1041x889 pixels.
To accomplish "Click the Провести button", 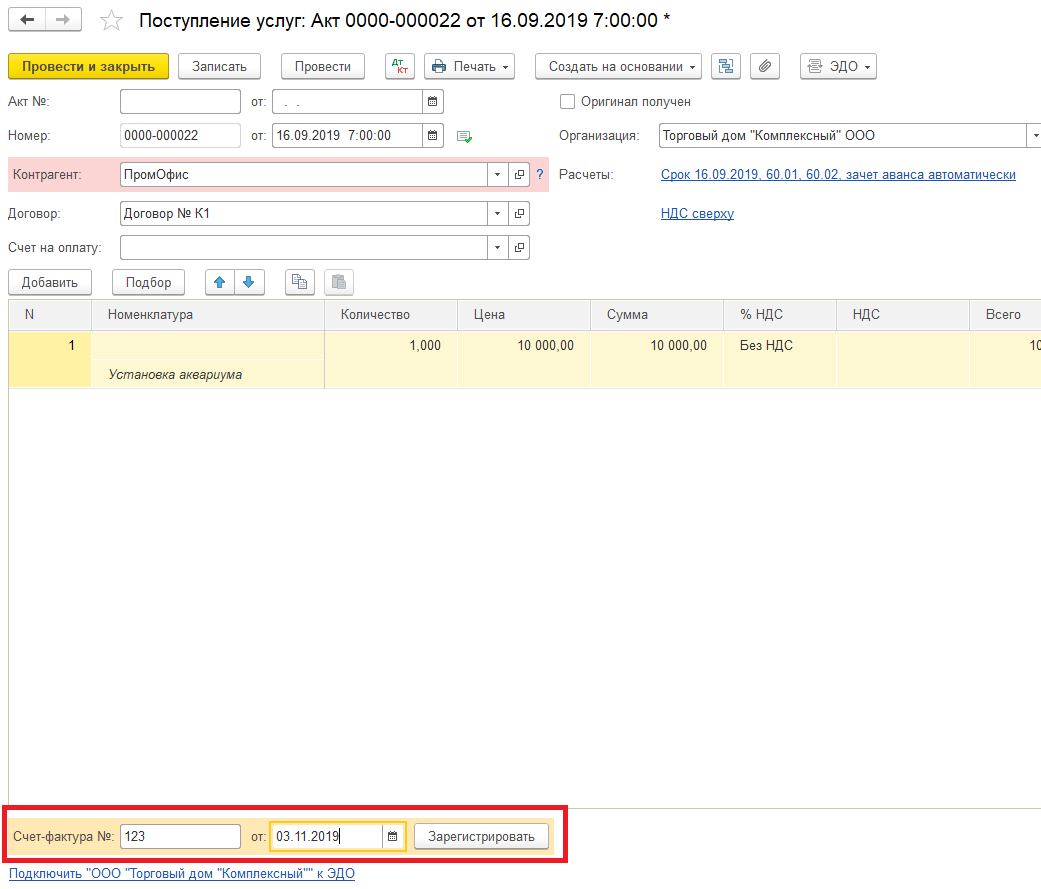I will pyautogui.click(x=323, y=66).
